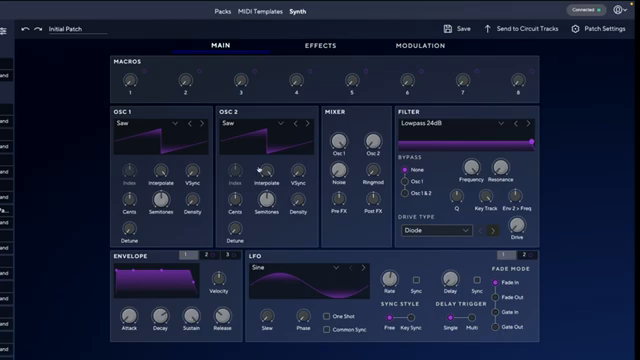
Task: Click the filter Drive knob
Action: [517, 225]
